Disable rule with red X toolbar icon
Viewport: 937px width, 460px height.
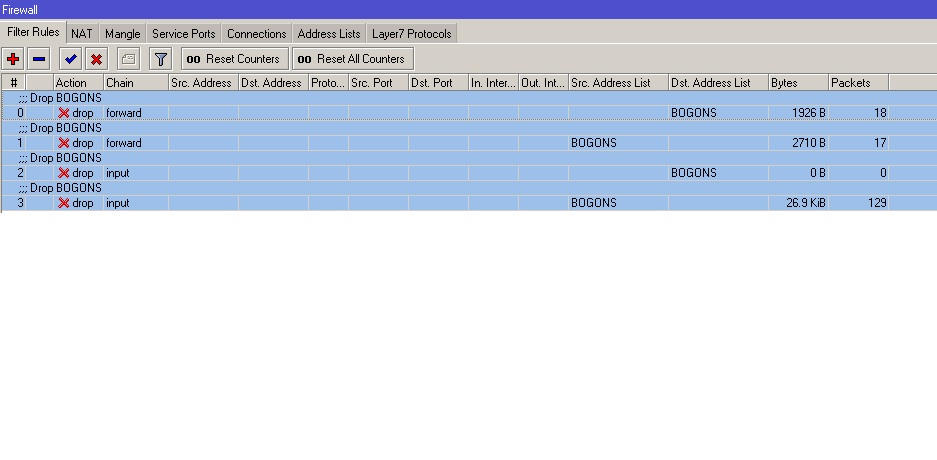96,59
